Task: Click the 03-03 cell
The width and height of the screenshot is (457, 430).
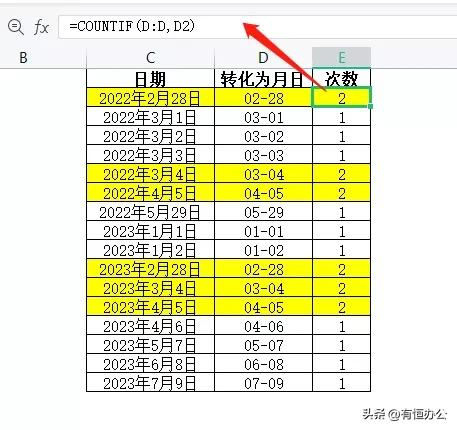Action: (263, 154)
